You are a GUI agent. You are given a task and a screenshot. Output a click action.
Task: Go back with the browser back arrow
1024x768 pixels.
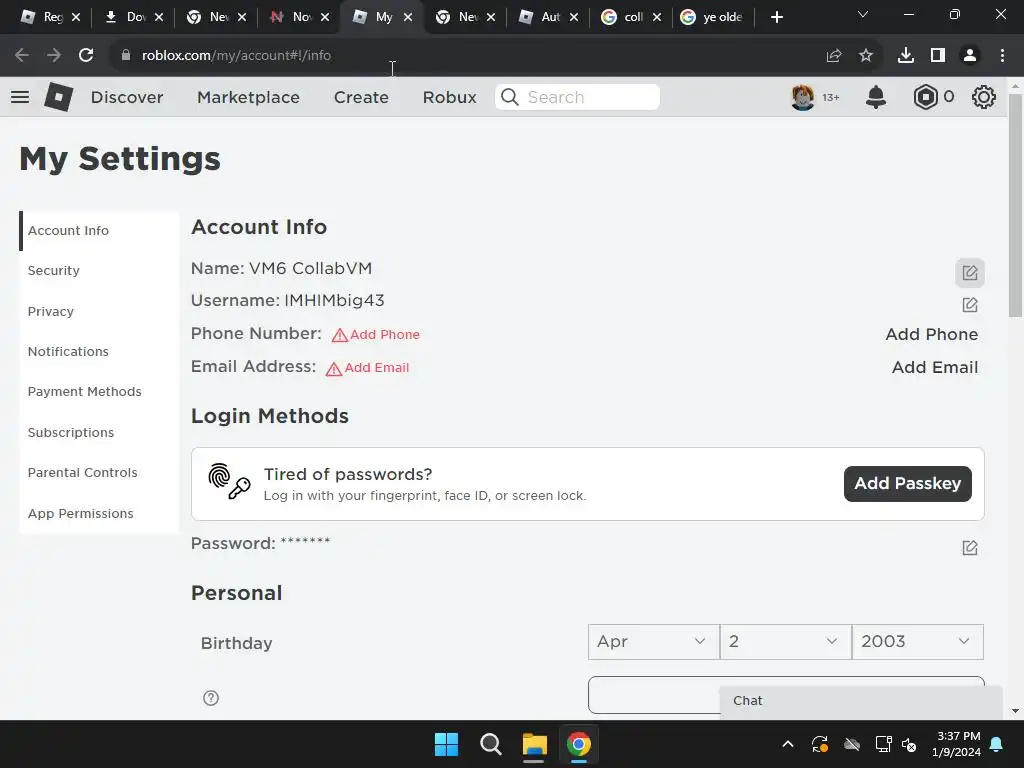pyautogui.click(x=22, y=55)
